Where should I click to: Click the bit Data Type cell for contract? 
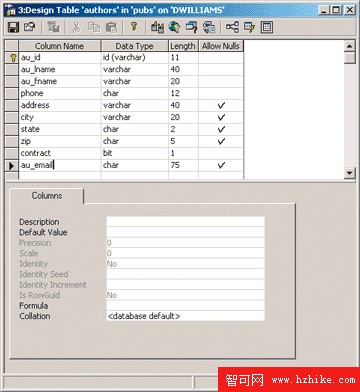click(x=135, y=154)
